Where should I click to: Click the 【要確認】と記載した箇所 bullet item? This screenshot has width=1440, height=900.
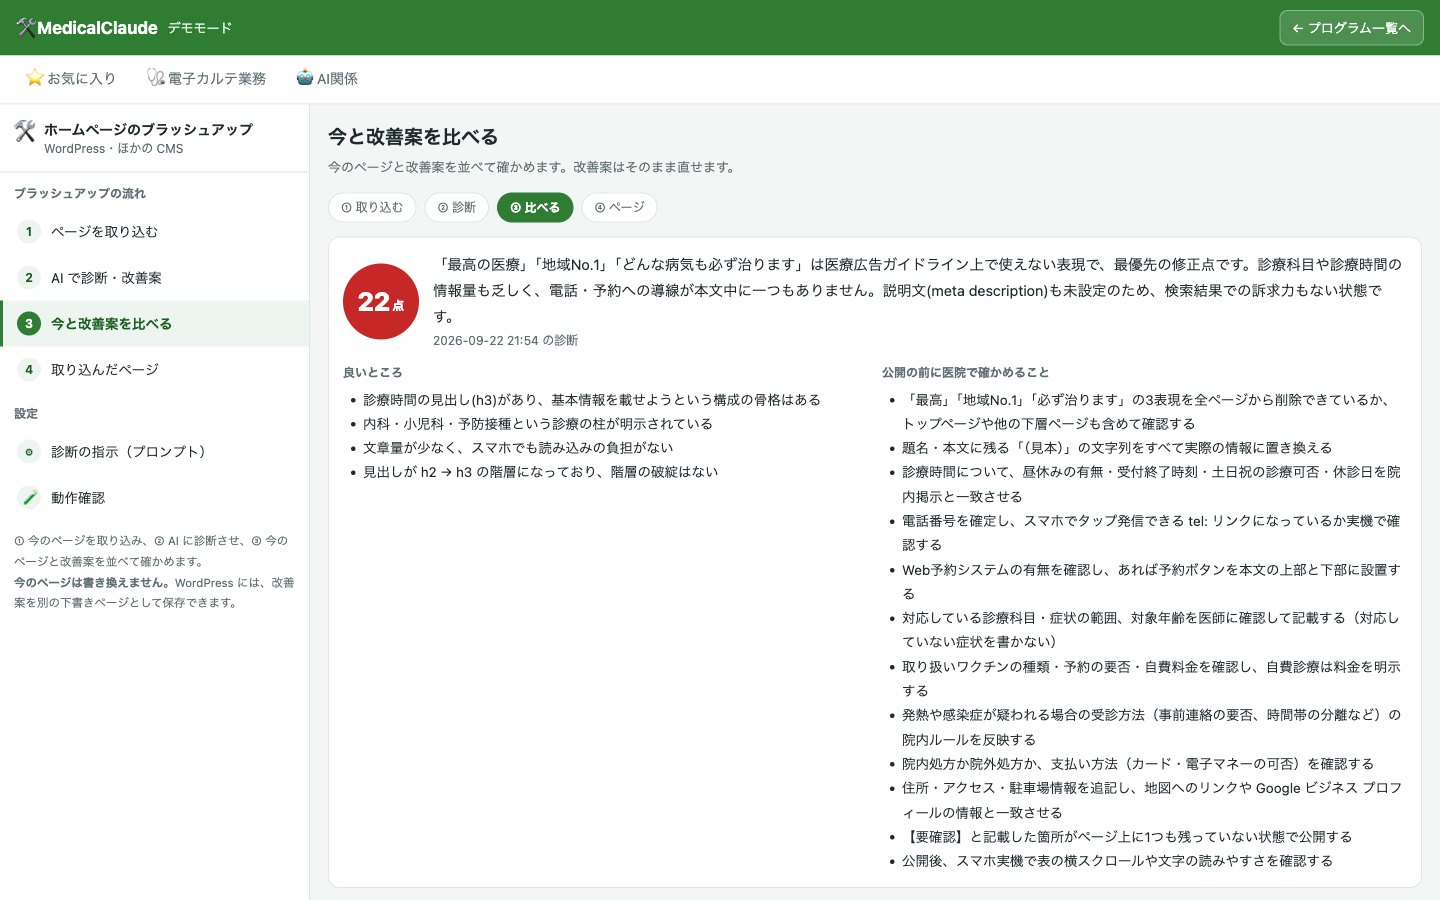(x=1127, y=837)
